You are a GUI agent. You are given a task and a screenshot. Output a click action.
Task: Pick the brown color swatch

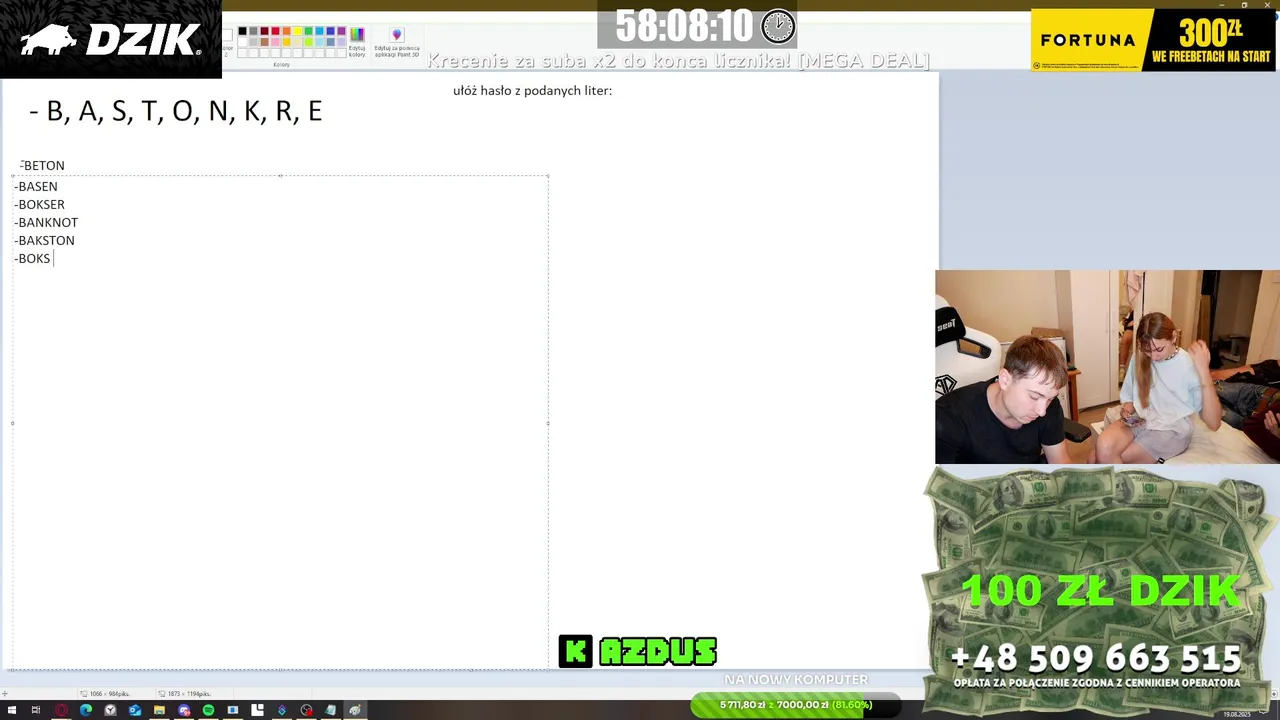coord(264,42)
